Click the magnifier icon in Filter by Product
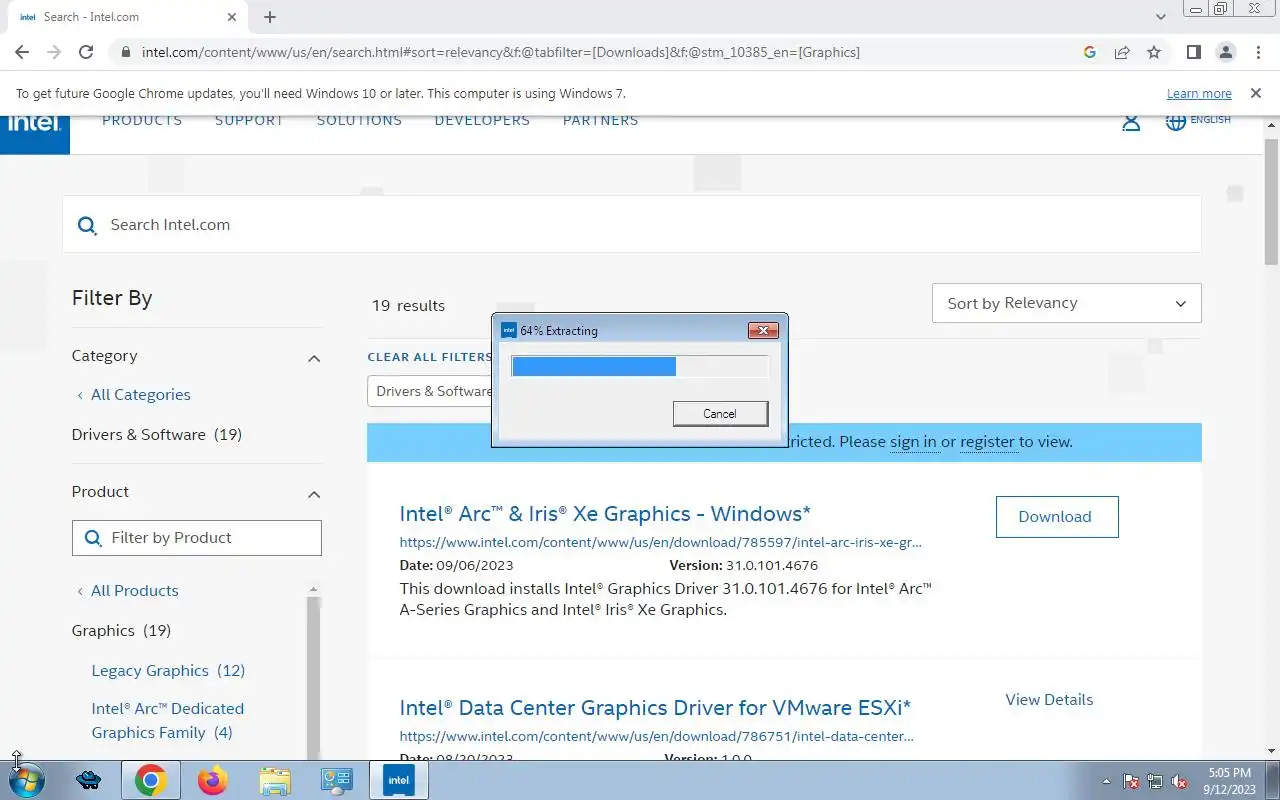This screenshot has height=800, width=1280. point(93,538)
